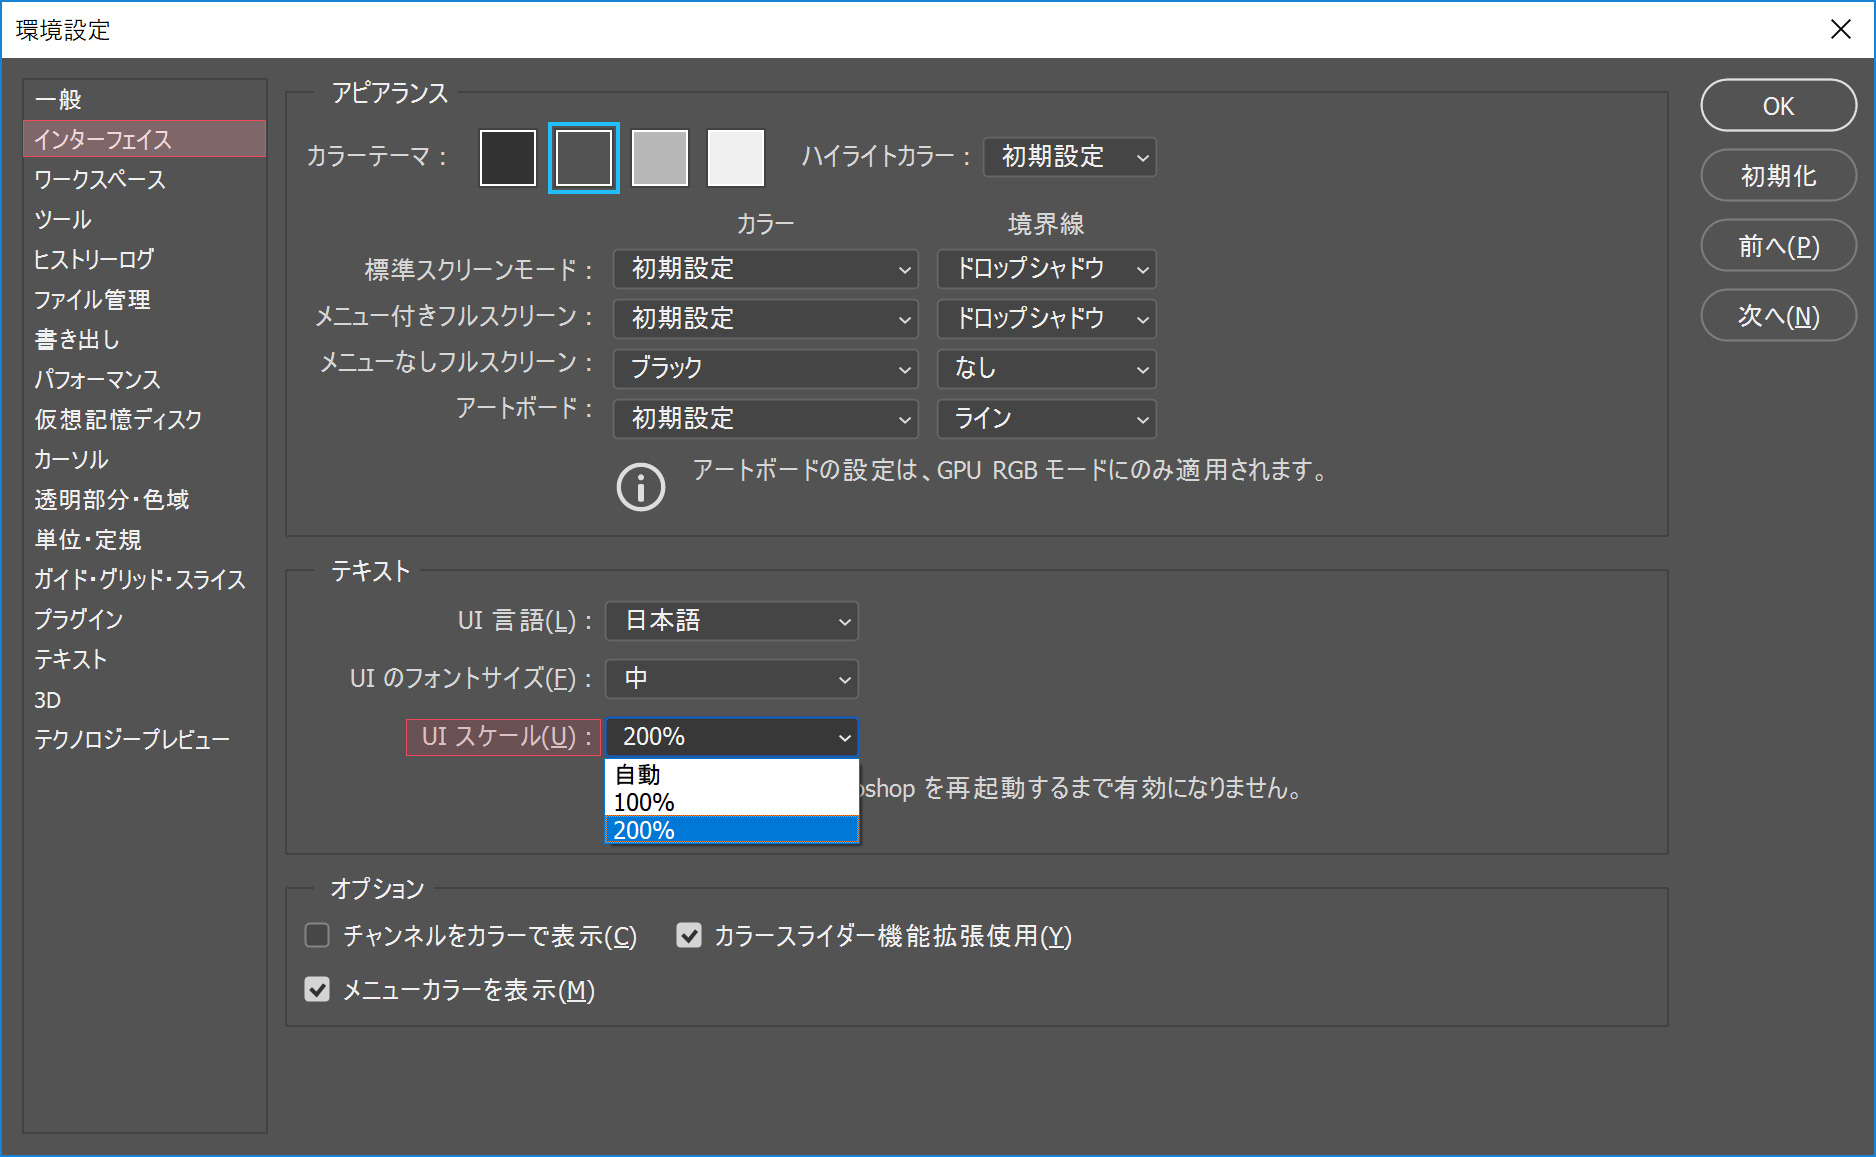Choose 100% in the UI scale list
This screenshot has height=1157, width=1876.
click(x=731, y=803)
